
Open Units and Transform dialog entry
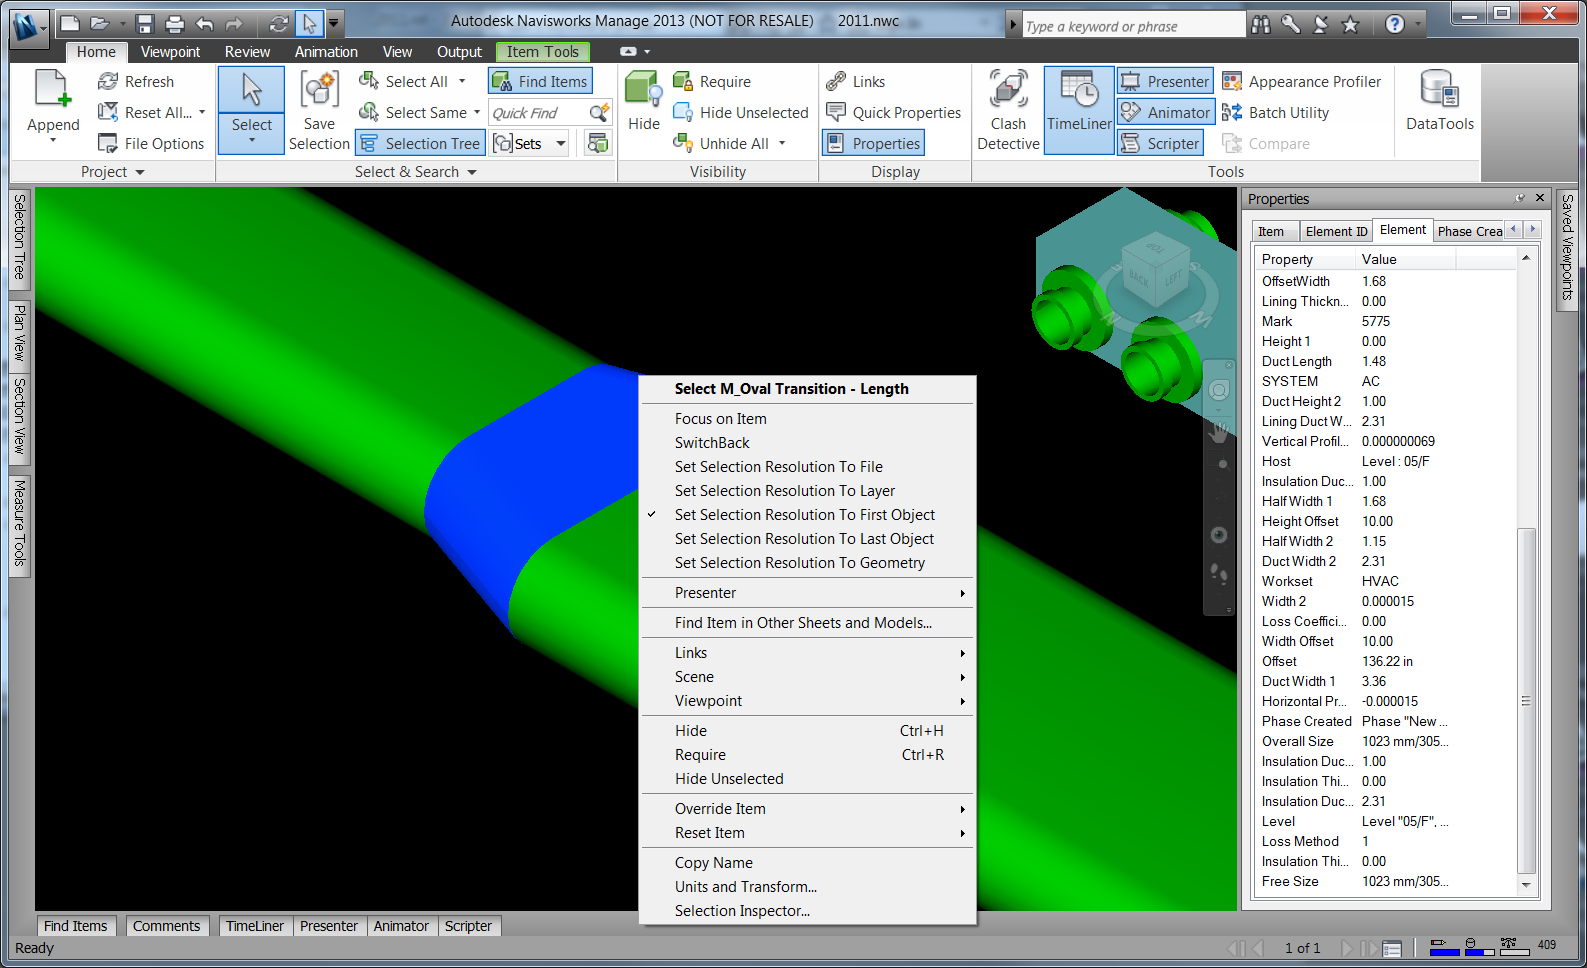808,887
